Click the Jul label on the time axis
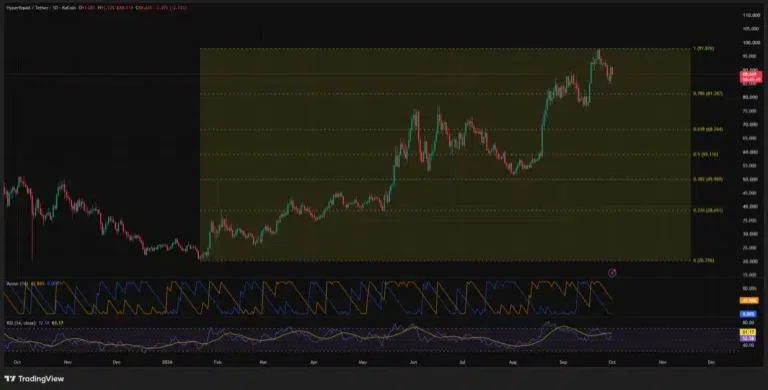The image size is (768, 390). (x=462, y=363)
